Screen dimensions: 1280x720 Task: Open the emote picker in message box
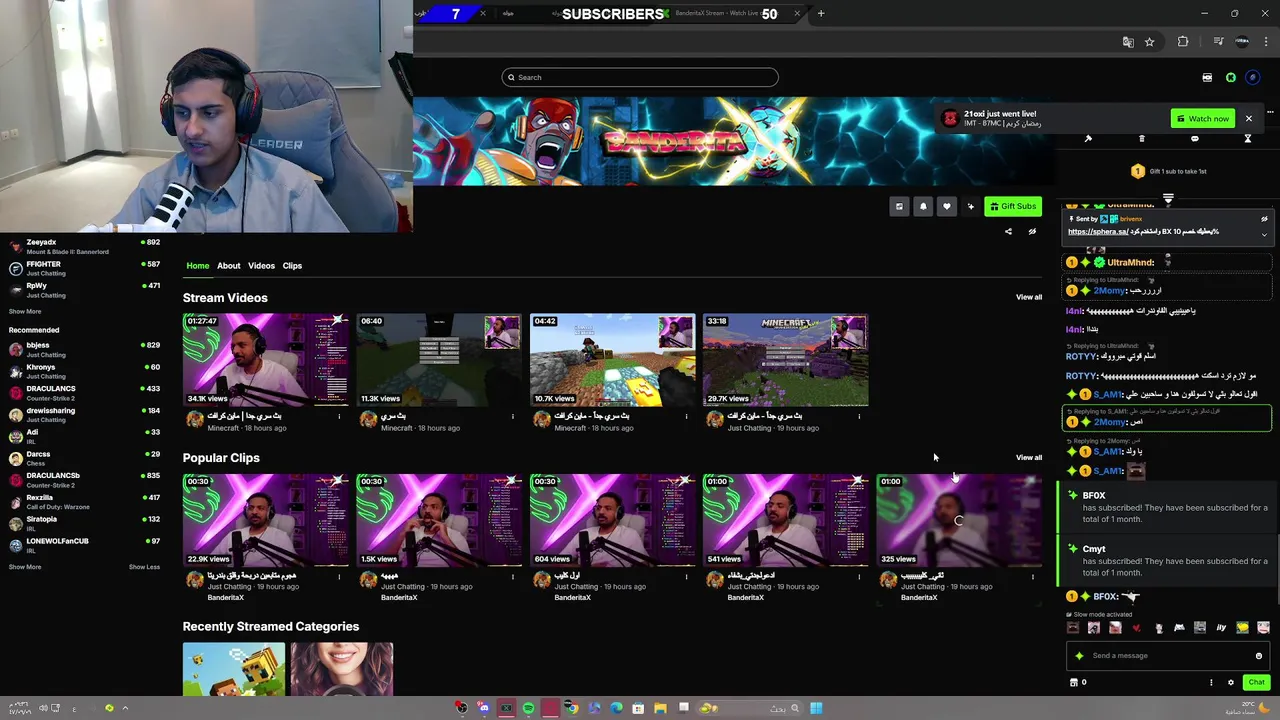1258,656
